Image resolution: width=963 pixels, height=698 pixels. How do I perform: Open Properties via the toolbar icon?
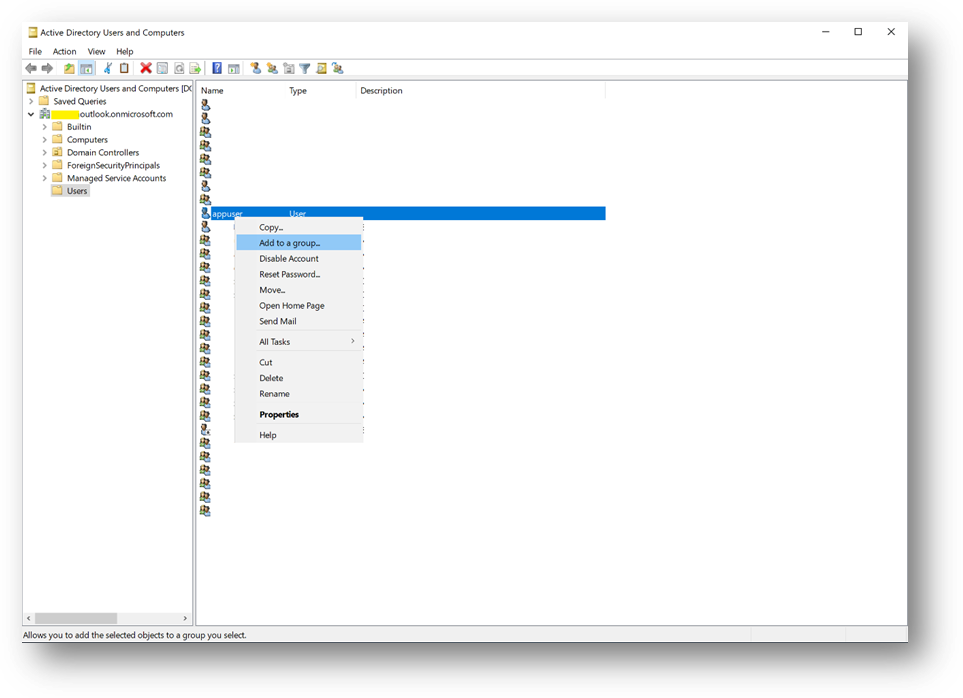(162, 68)
